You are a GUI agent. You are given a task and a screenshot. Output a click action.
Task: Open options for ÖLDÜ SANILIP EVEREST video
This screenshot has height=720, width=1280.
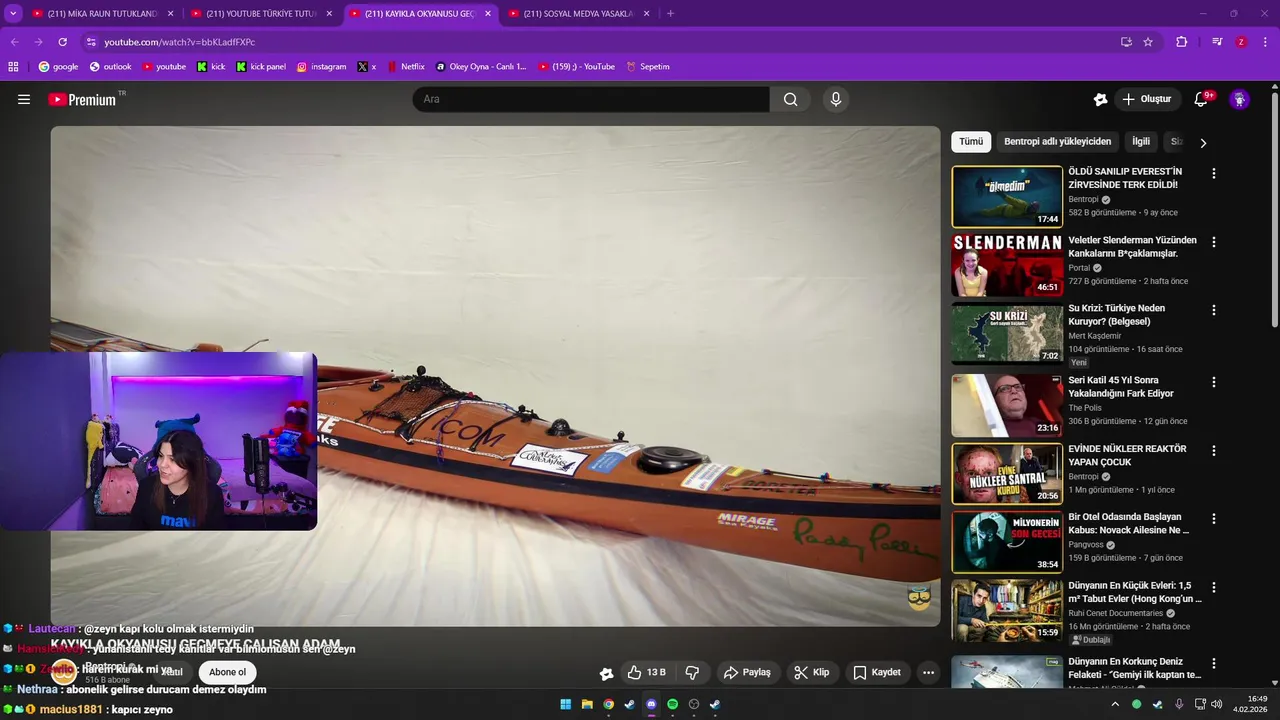click(x=1214, y=173)
